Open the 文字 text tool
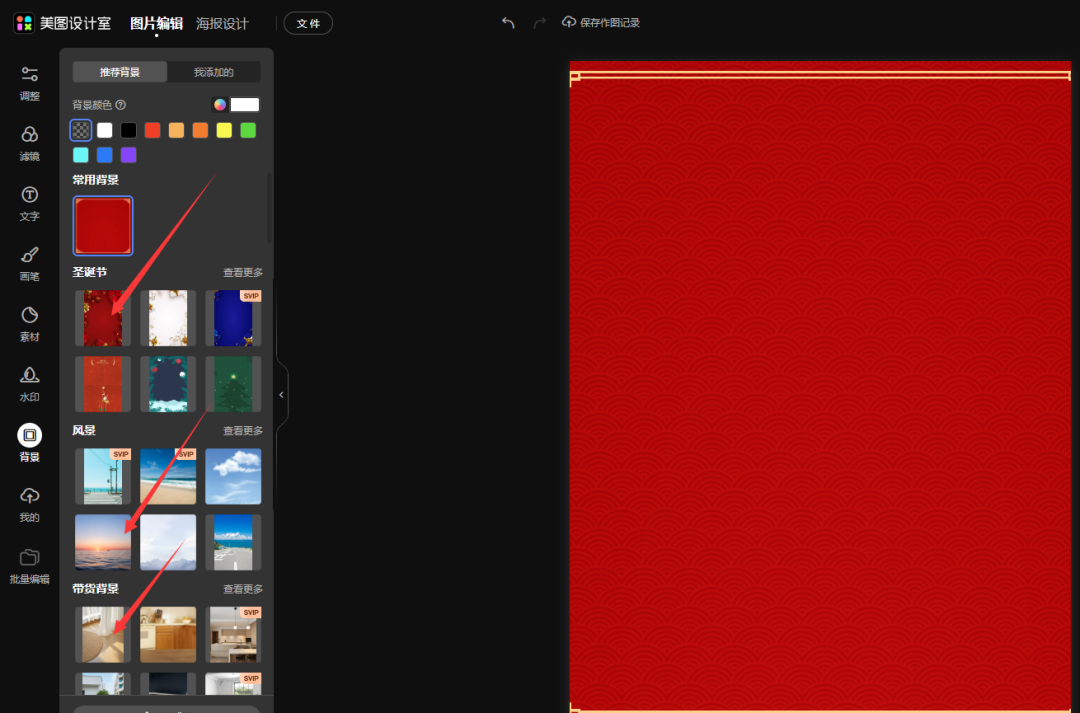 point(30,203)
